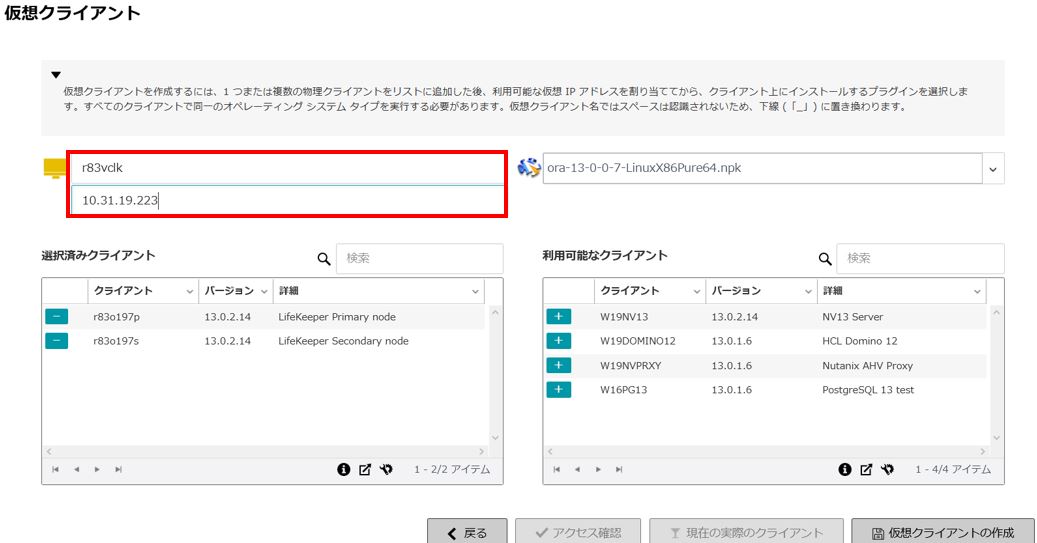Click the scroll-down arrow in available clients list
Viewport: 1037px width, 543px height.
coord(997,438)
